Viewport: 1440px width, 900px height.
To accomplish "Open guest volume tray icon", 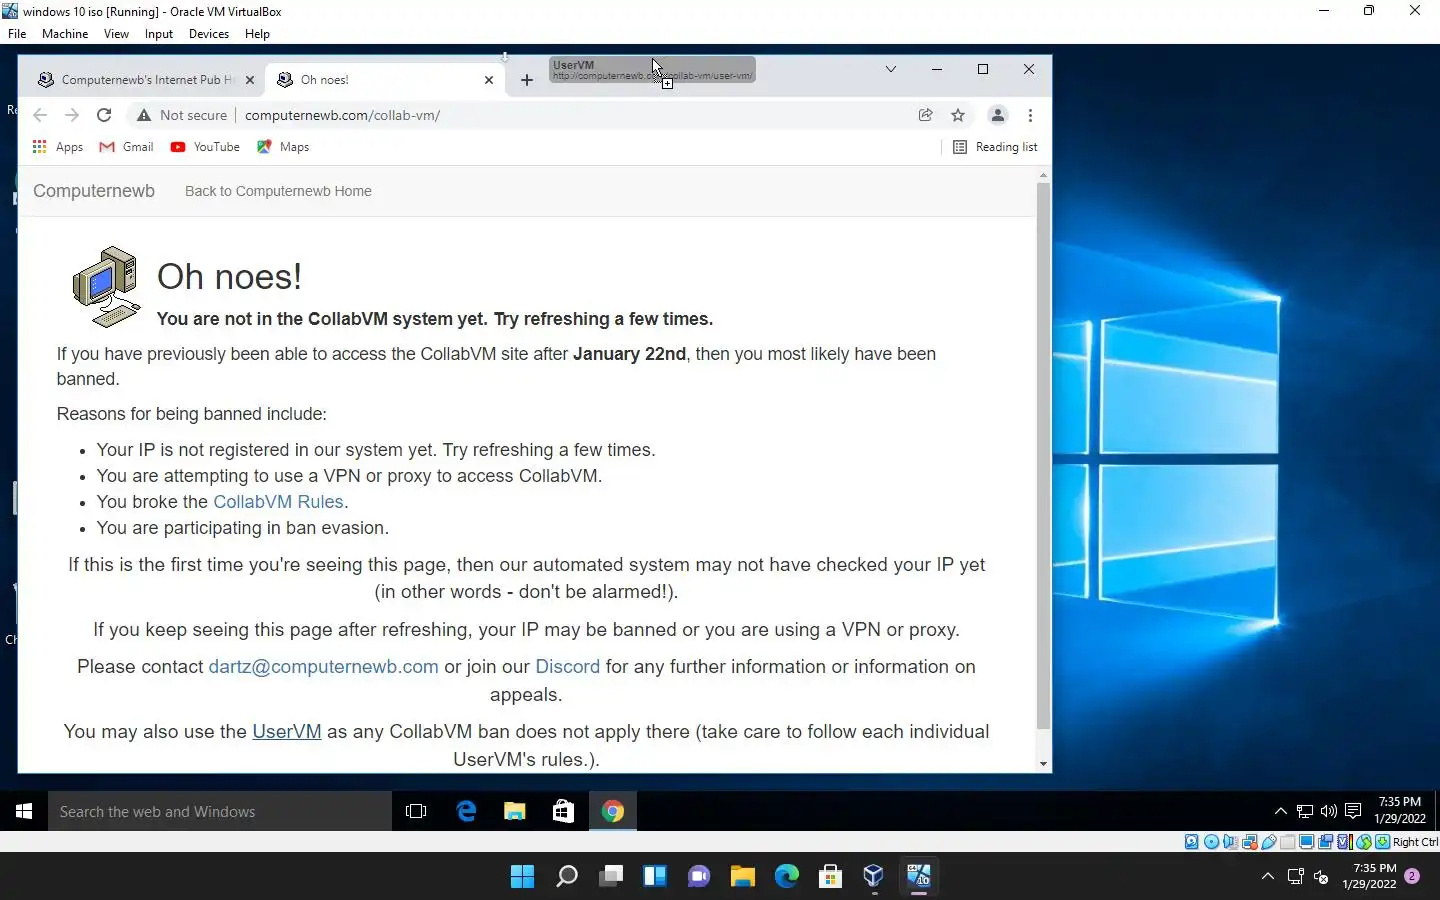I will [1328, 811].
